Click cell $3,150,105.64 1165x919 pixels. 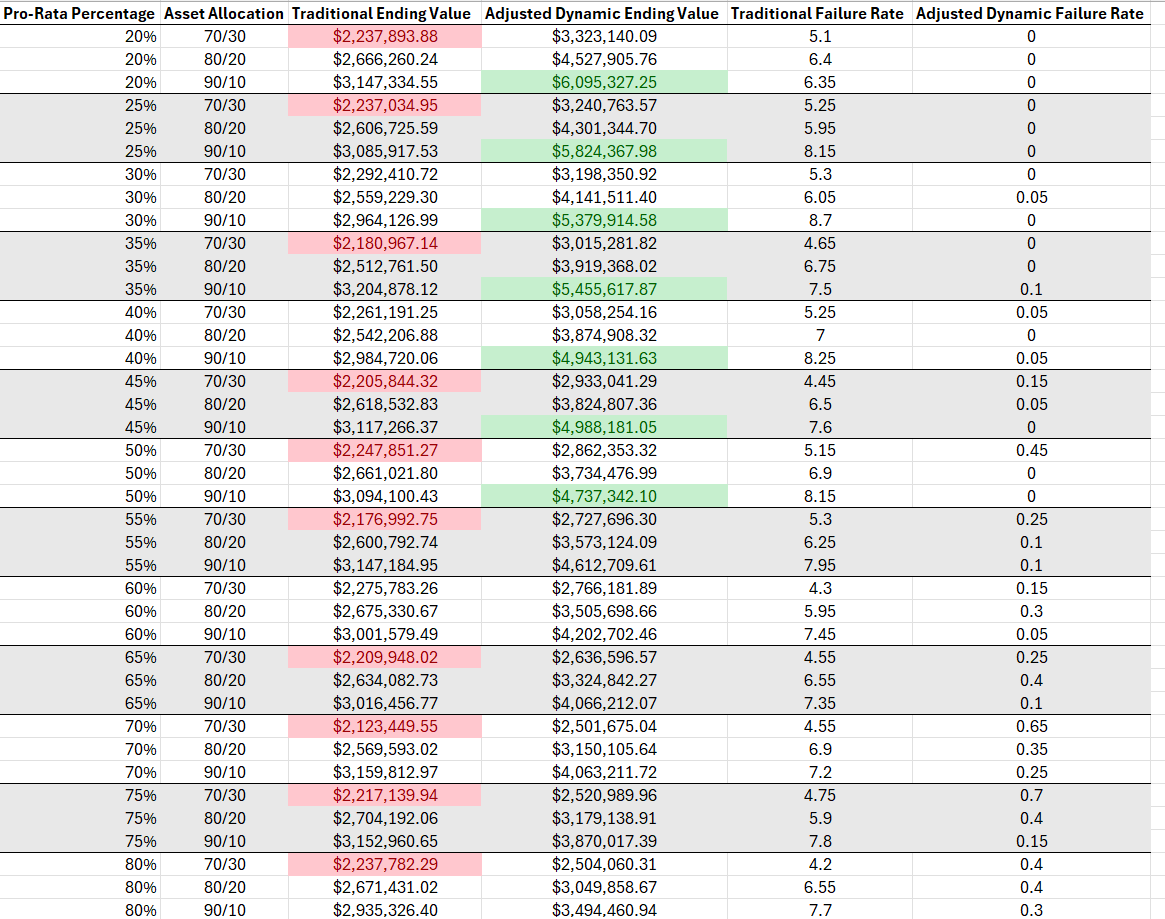click(x=604, y=750)
